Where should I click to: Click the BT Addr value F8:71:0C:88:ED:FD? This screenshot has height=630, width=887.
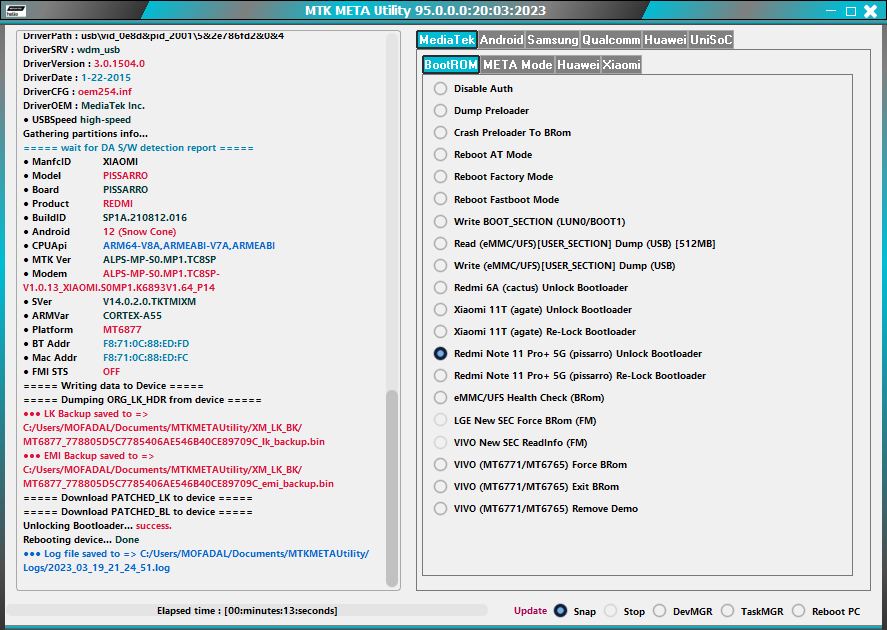point(146,344)
